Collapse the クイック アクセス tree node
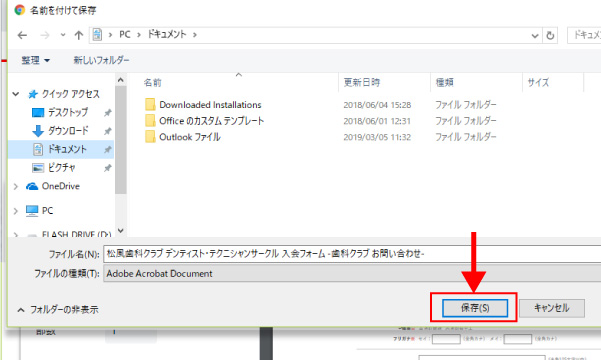 [x=16, y=94]
